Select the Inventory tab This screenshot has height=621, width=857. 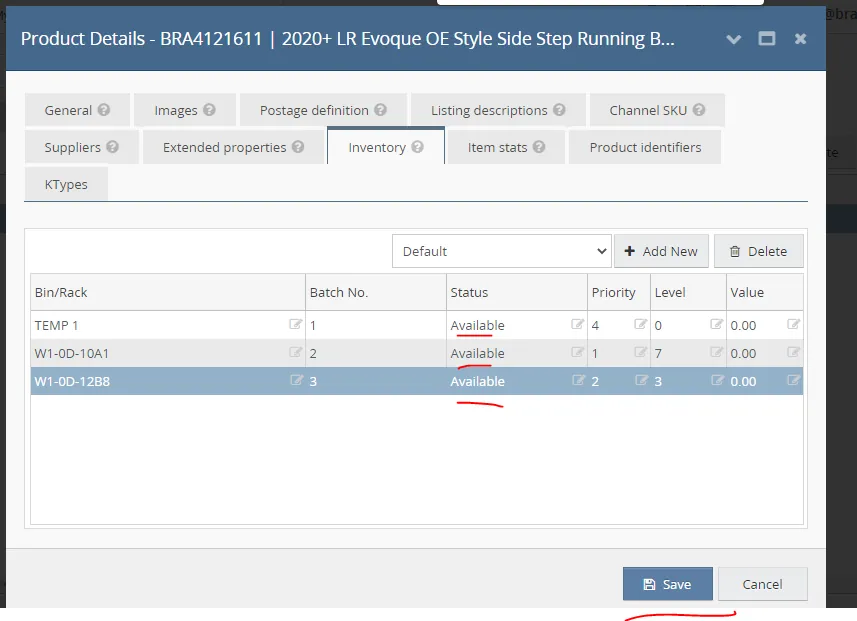(386, 147)
